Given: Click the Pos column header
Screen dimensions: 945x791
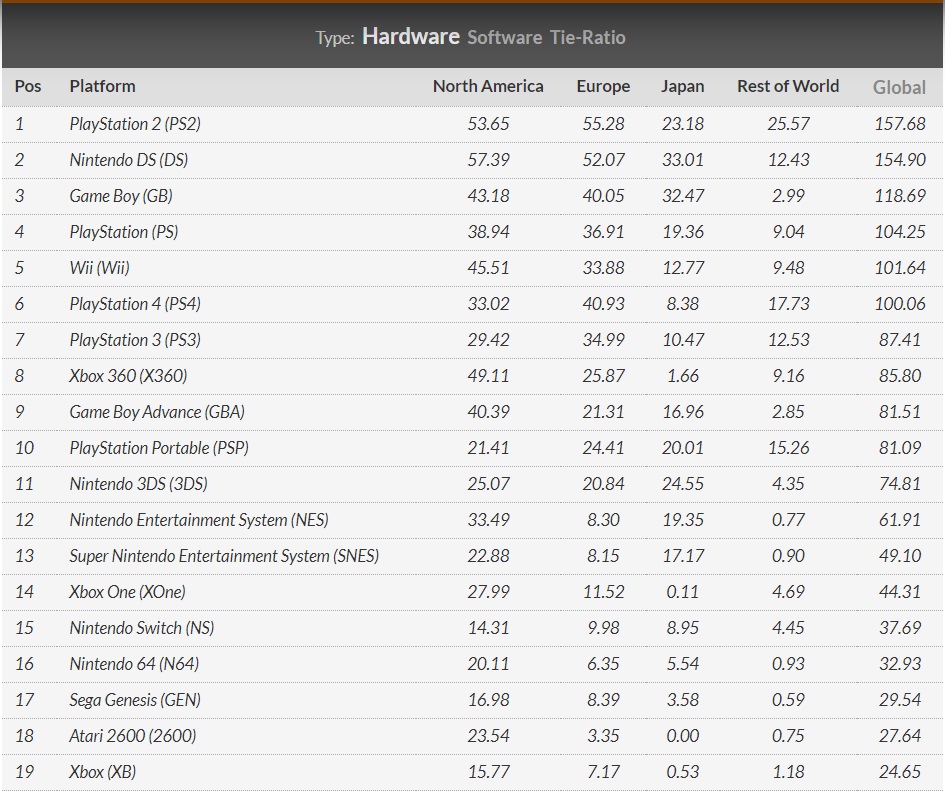Looking at the screenshot, I should 28,86.
